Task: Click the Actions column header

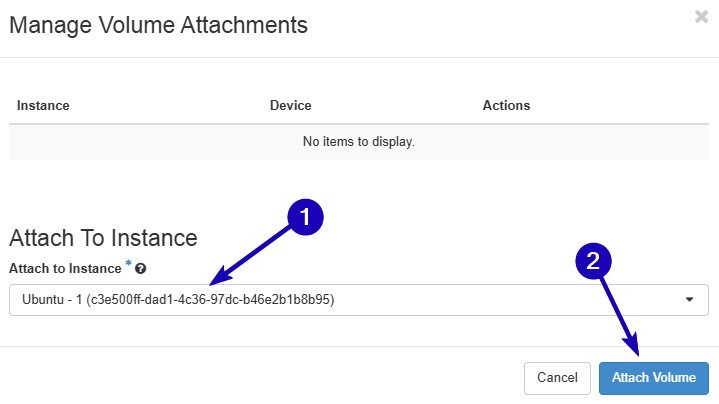Action: 506,105
